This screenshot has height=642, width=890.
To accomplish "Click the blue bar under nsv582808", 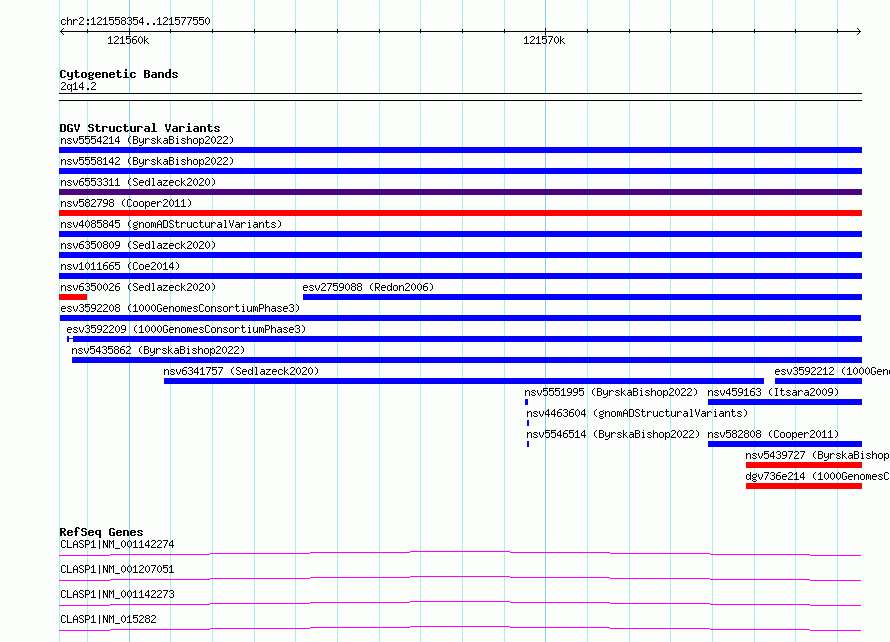I will (785, 444).
